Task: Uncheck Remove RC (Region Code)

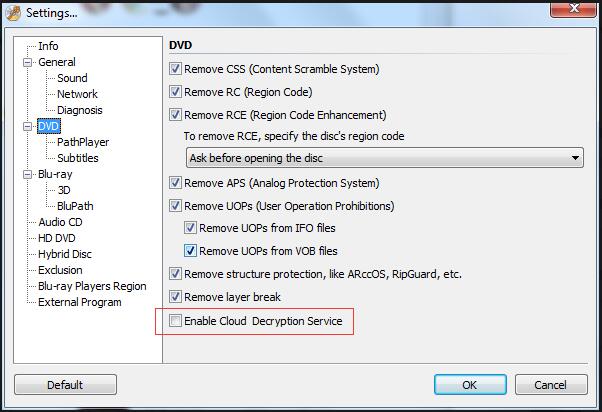Action: 176,92
